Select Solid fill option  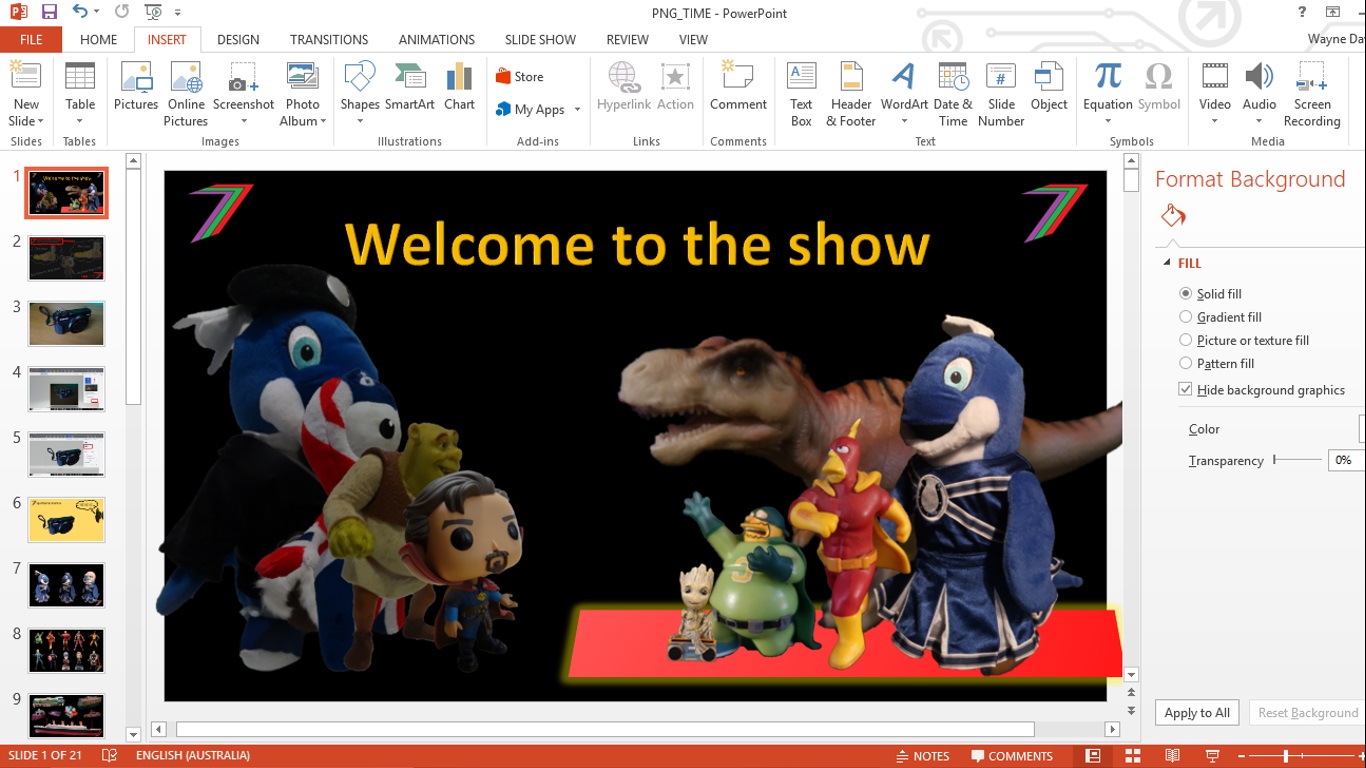[x=1211, y=294]
